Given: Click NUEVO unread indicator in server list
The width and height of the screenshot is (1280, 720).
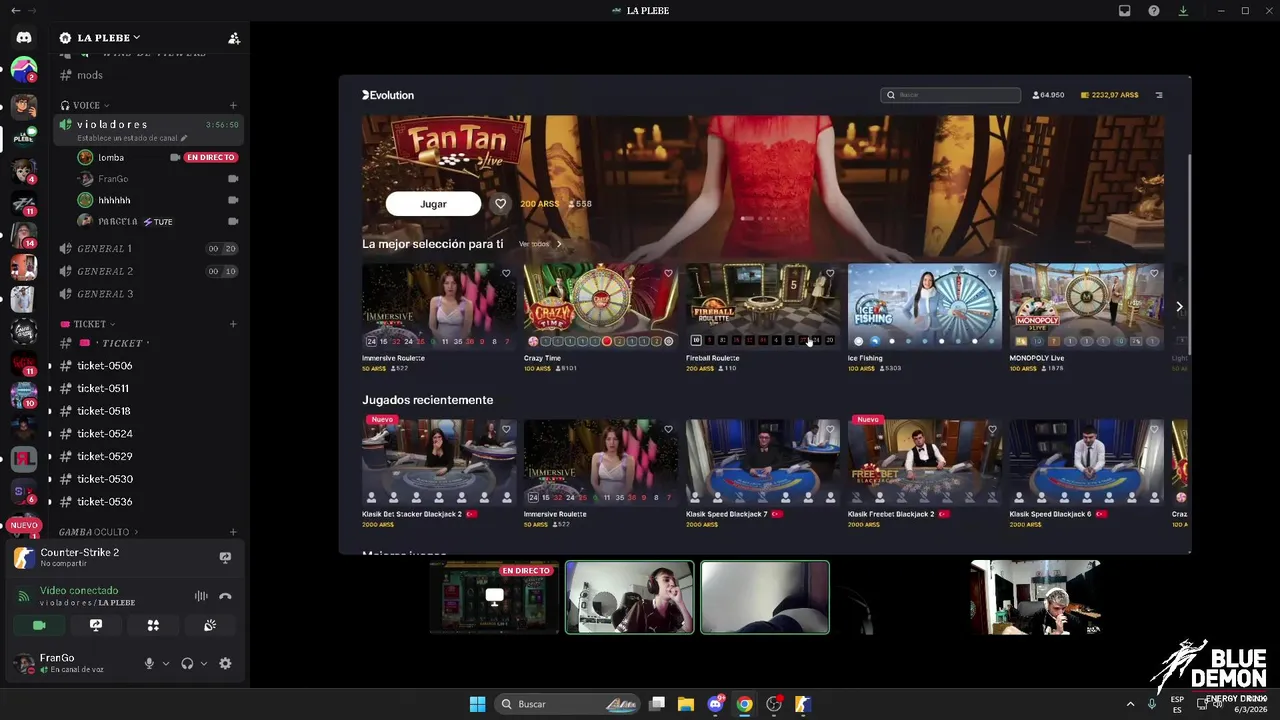Looking at the screenshot, I should tap(24, 525).
